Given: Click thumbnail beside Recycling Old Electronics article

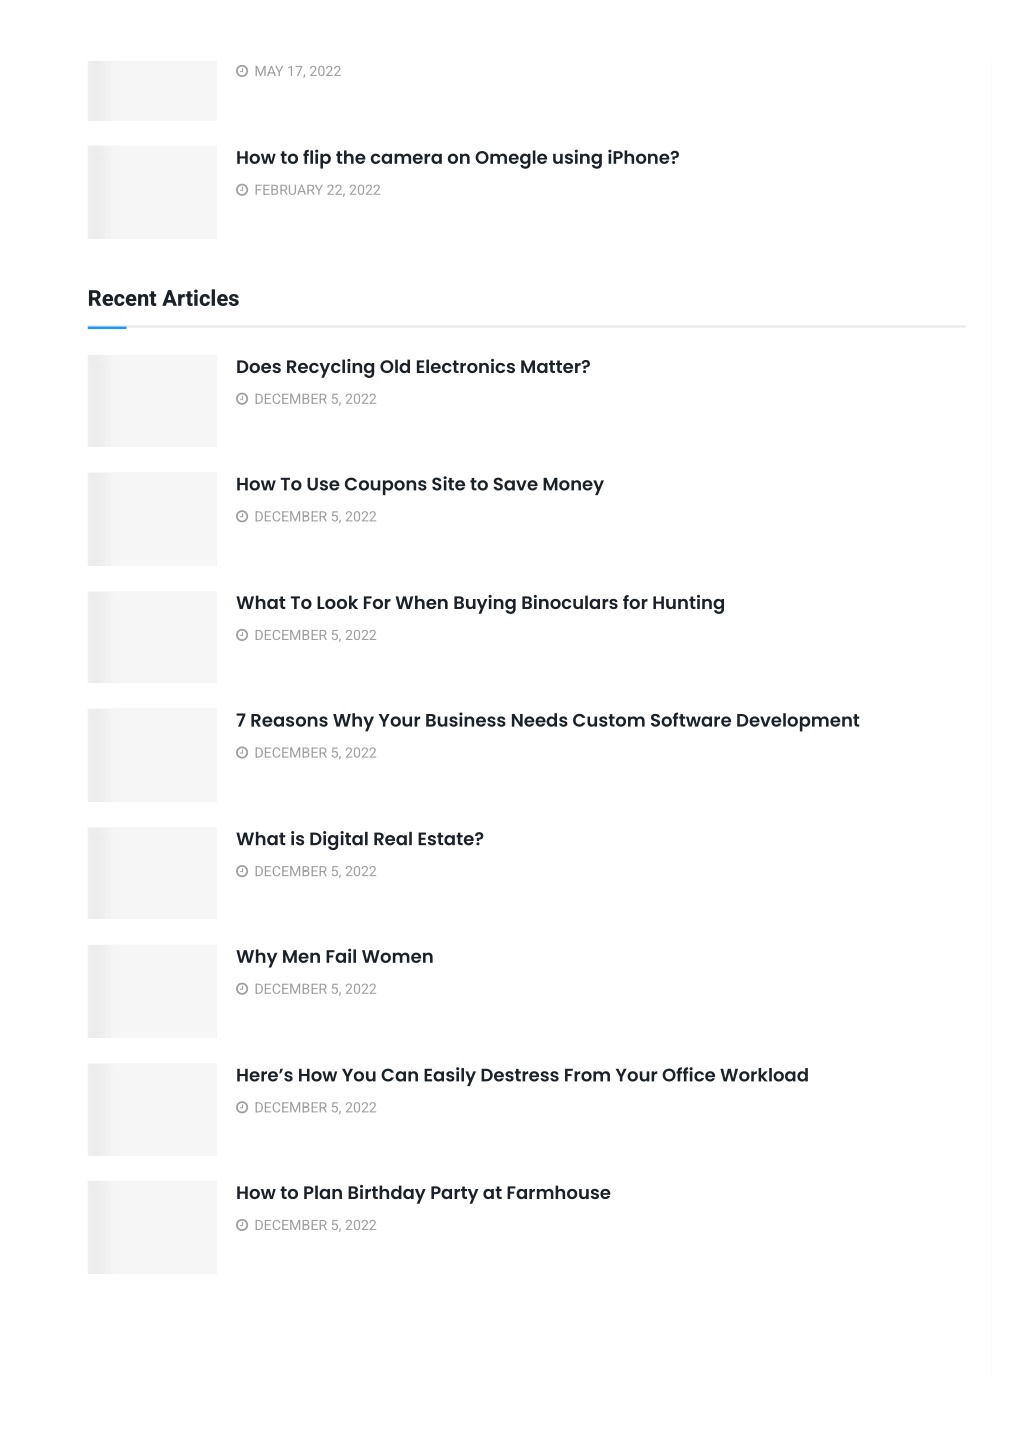Looking at the screenshot, I should click(x=152, y=401).
